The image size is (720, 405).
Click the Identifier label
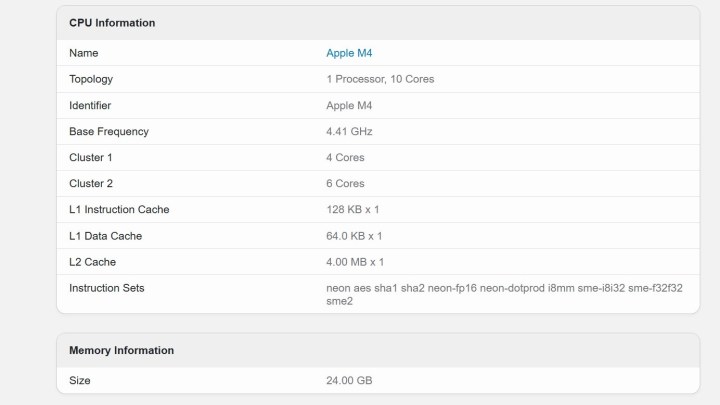pyautogui.click(x=90, y=106)
